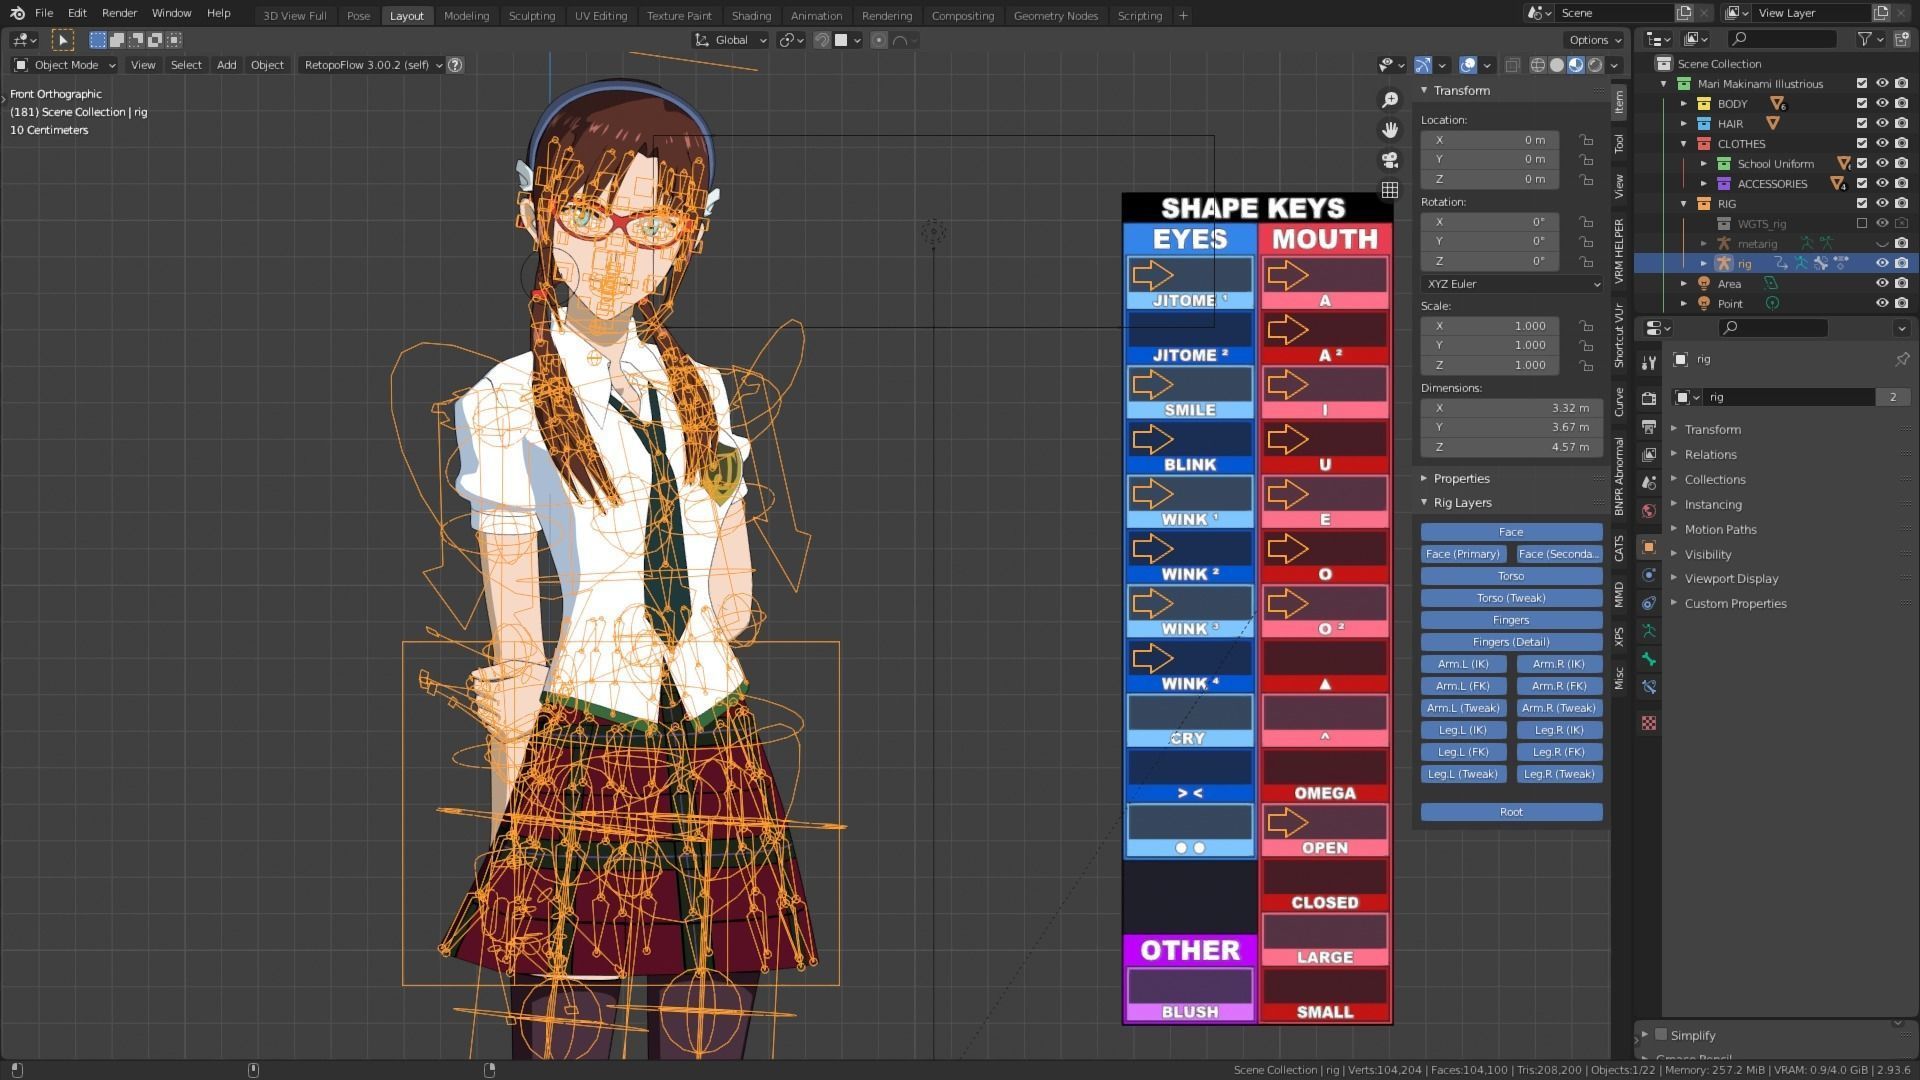Open Scene properties tab icon
This screenshot has width=1920, height=1080.
(1649, 483)
